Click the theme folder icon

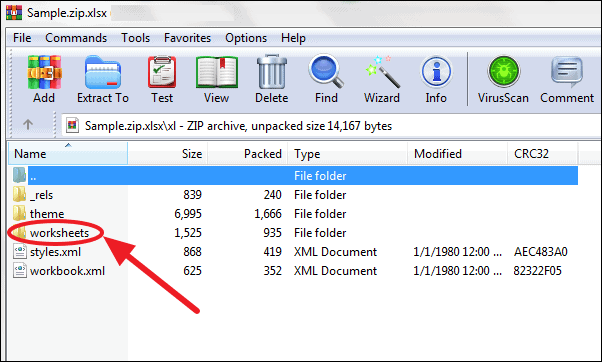point(19,213)
